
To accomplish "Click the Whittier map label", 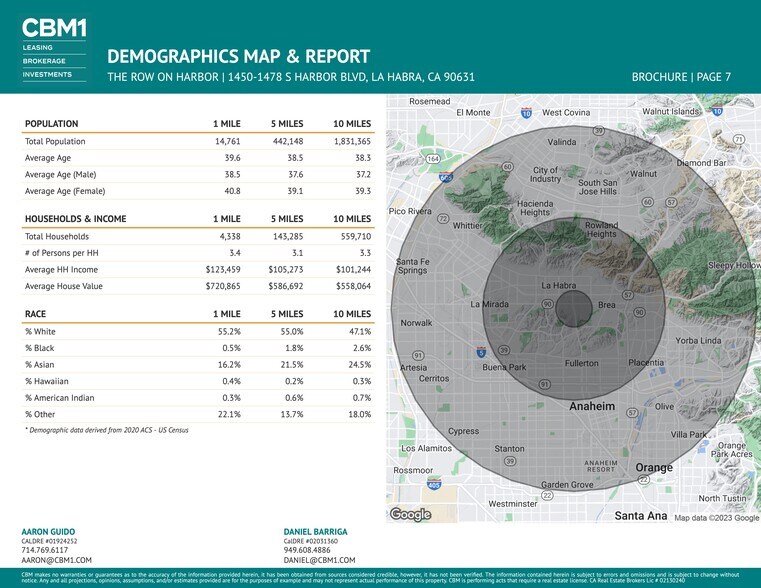I will 467,226.
